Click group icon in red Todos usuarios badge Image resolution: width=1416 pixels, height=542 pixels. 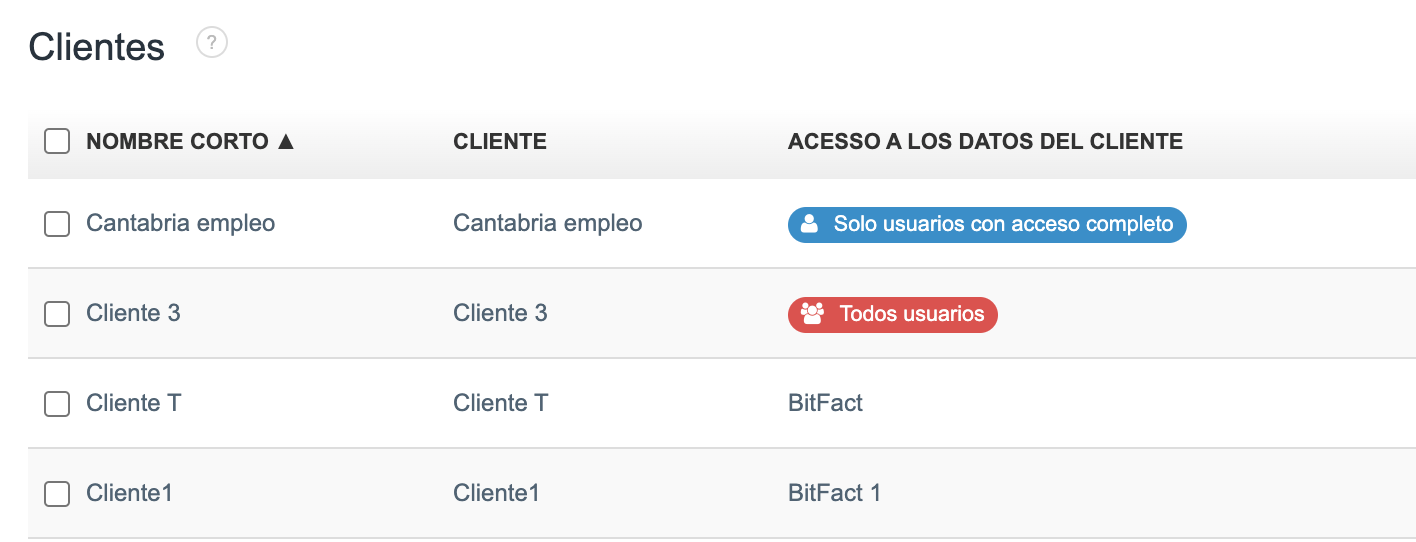click(x=812, y=314)
